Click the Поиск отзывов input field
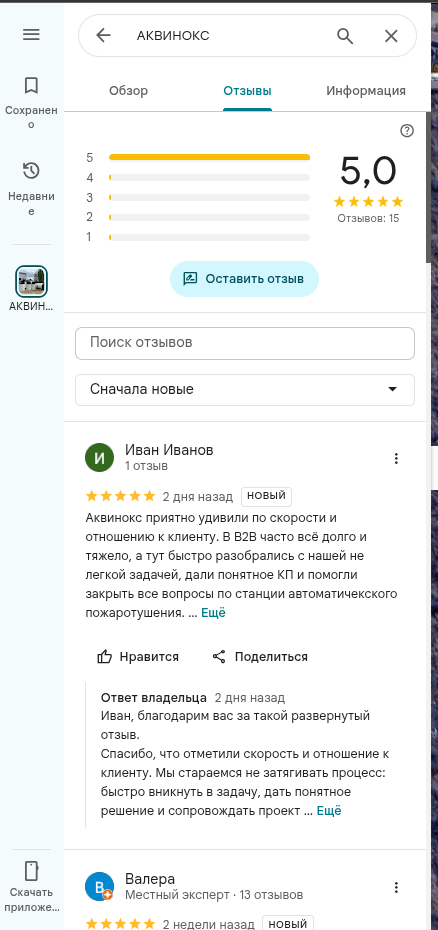 (x=245, y=343)
